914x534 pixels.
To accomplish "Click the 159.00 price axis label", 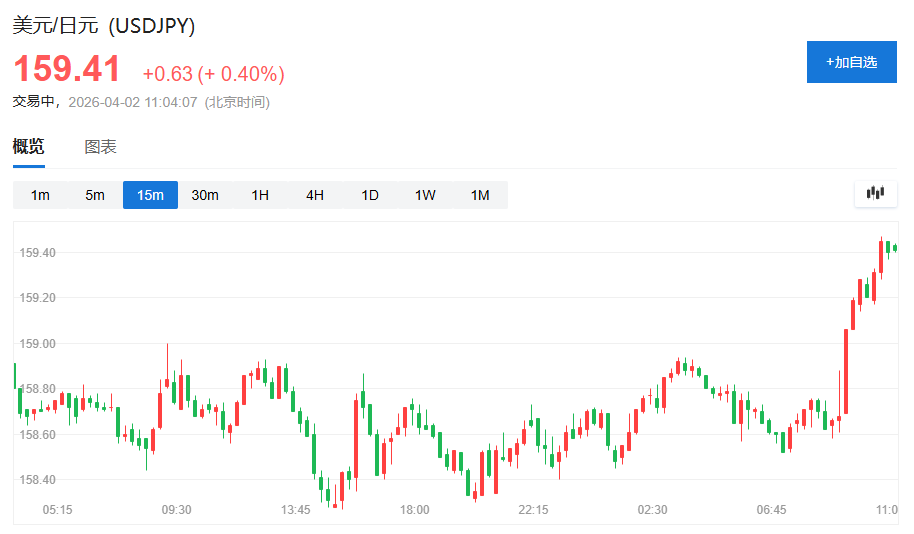I will (37, 343).
